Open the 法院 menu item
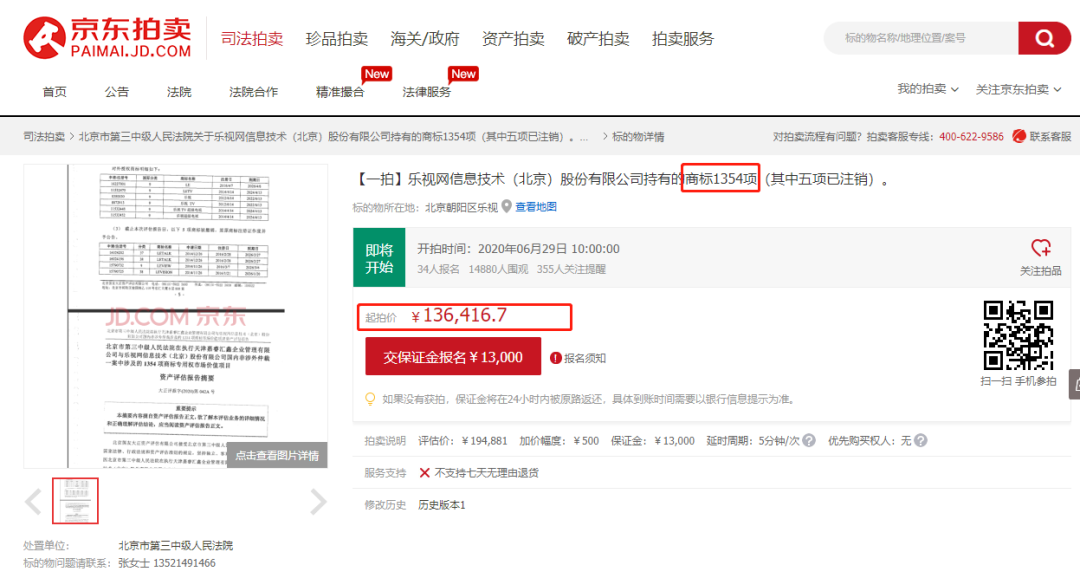The height and width of the screenshot is (578, 1080). pos(179,92)
